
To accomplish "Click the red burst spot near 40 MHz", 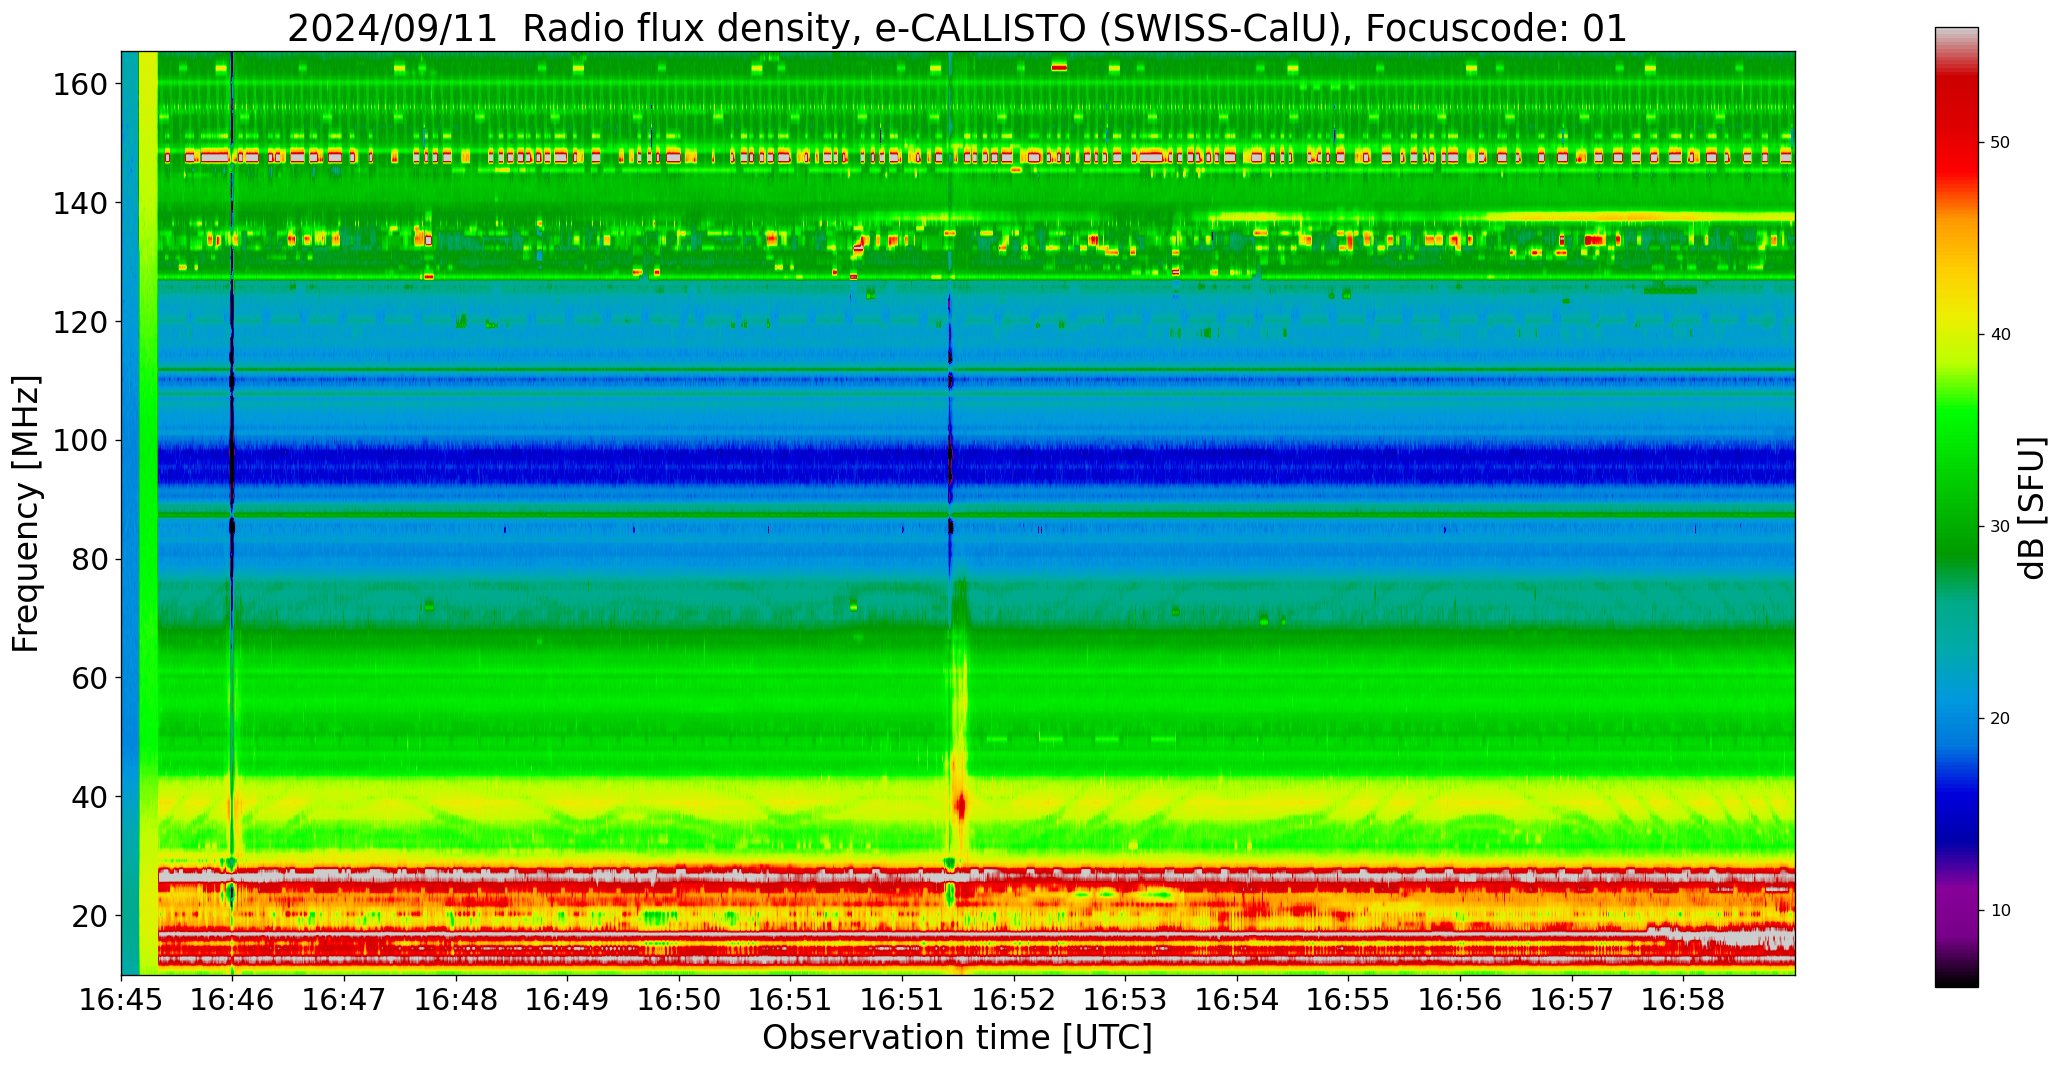I will tap(961, 805).
